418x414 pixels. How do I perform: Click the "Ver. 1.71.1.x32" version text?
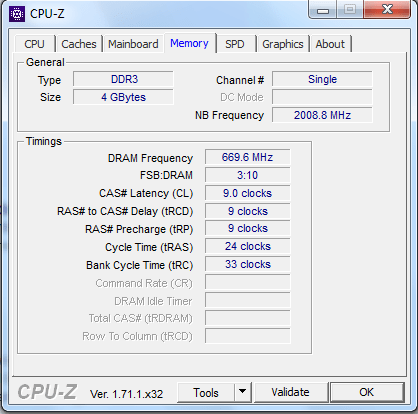[x=126, y=394]
